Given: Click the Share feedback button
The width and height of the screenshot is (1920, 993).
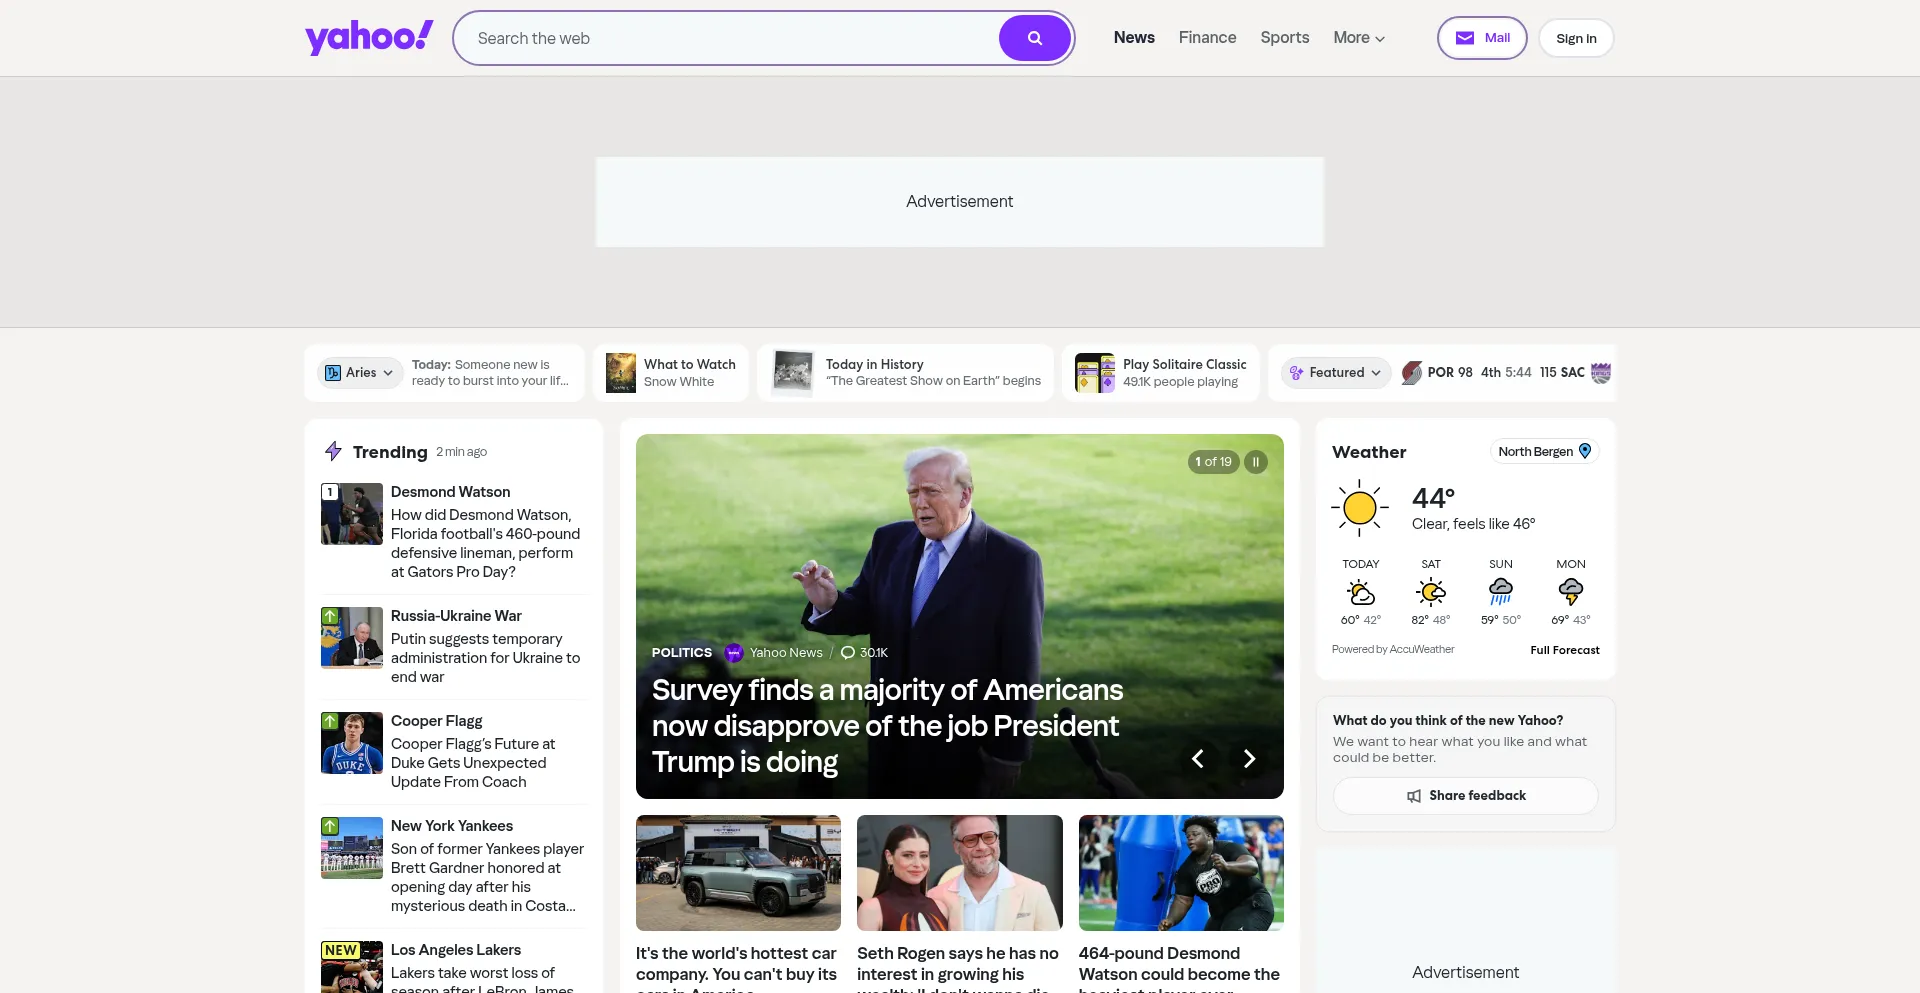Looking at the screenshot, I should (x=1466, y=796).
